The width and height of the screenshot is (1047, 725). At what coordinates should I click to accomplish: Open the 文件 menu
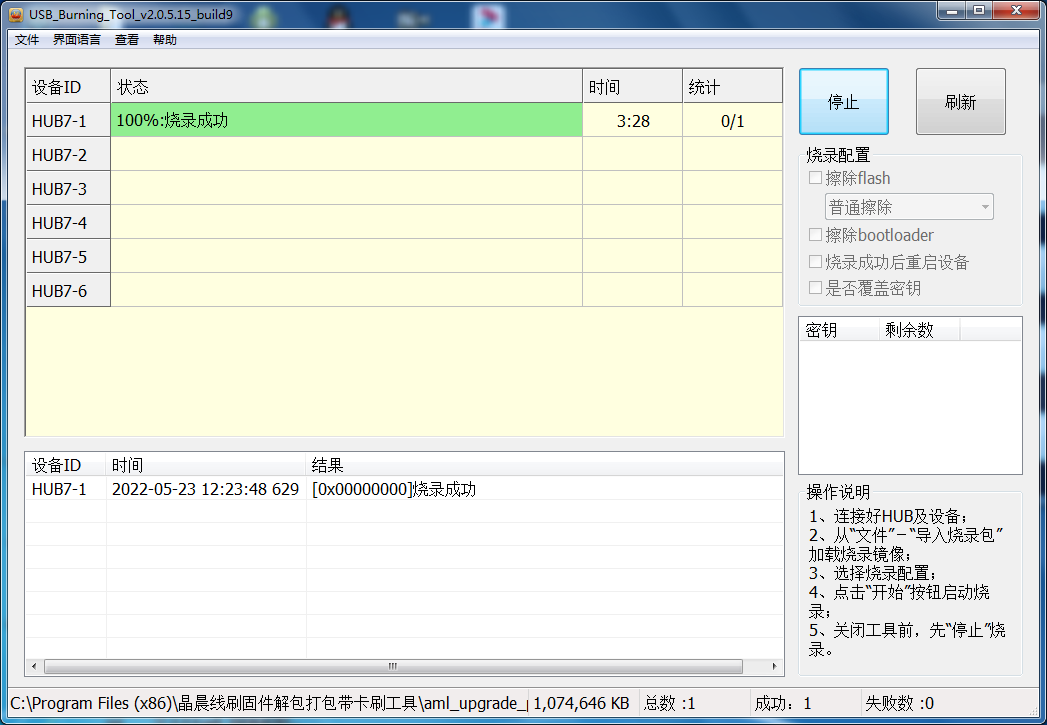(27, 39)
